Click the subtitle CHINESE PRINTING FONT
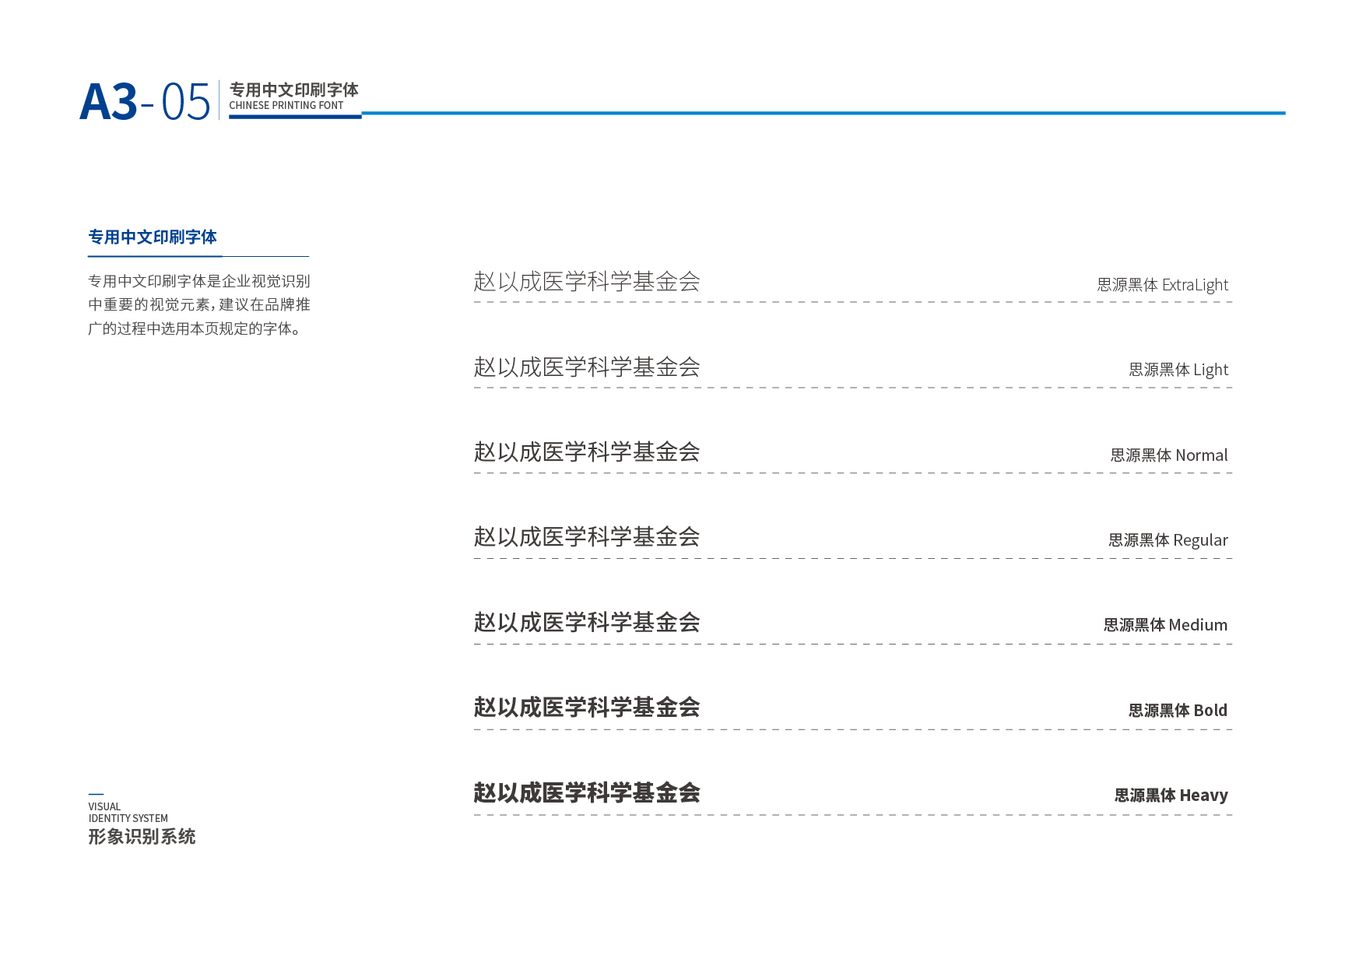Screen dimensions: 1366x966 click(x=286, y=106)
